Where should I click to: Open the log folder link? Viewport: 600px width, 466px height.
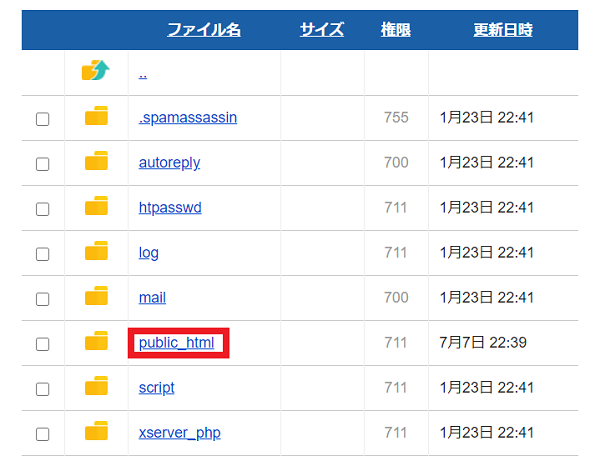[148, 253]
